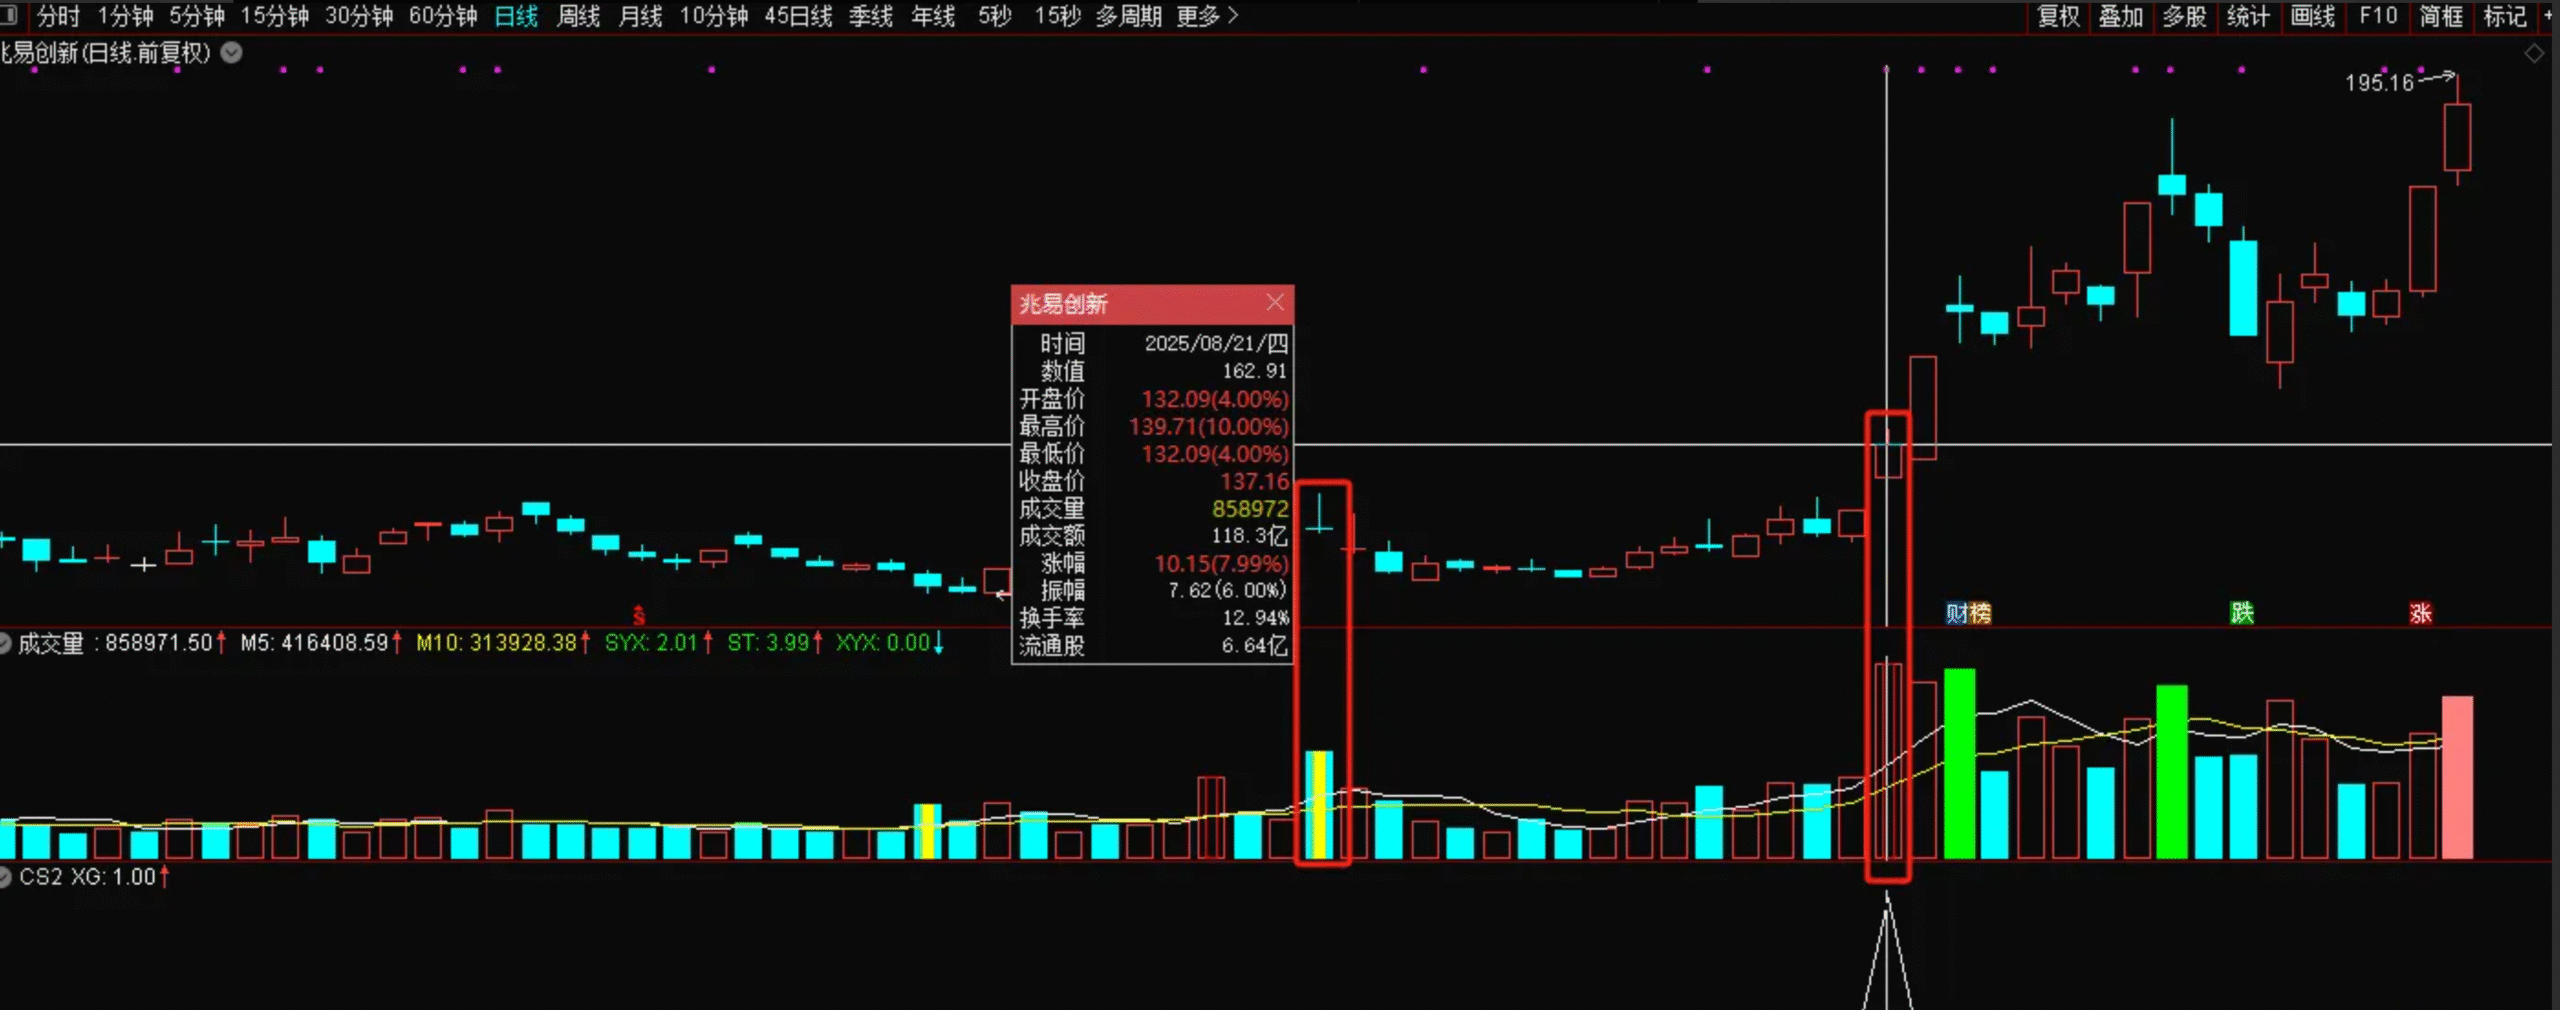The height and width of the screenshot is (1010, 2560).
Task: Click the 简框 simple frame icon
Action: (2441, 17)
